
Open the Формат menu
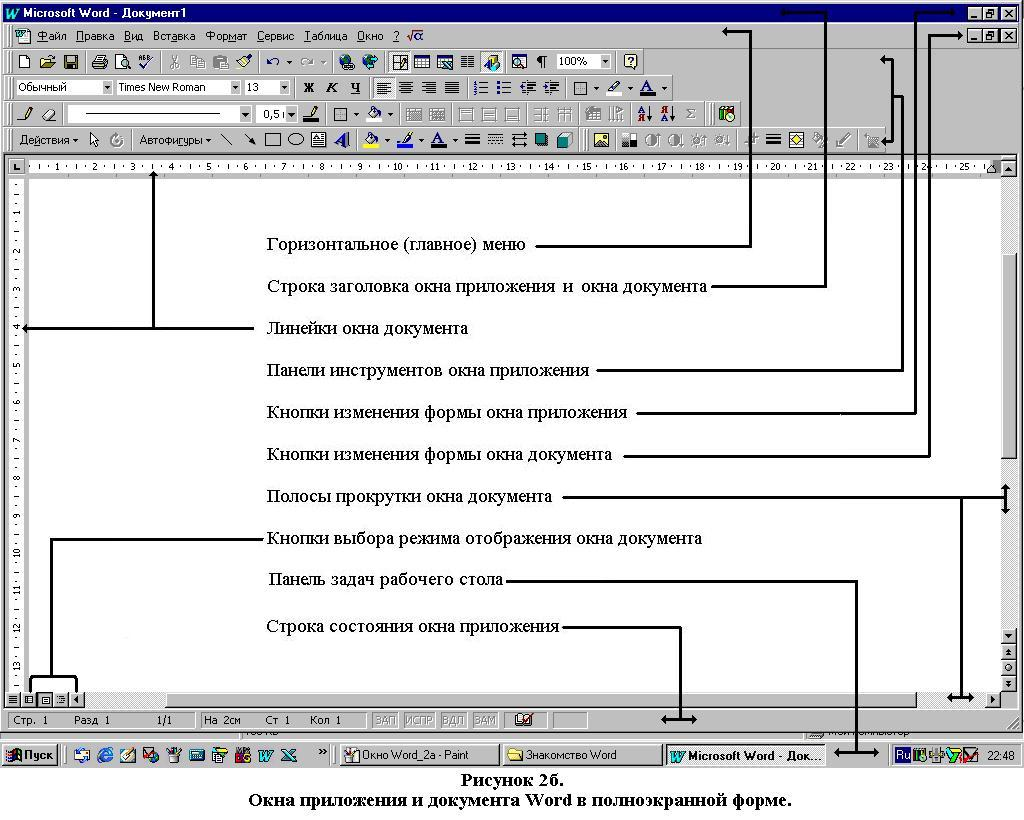coord(226,37)
